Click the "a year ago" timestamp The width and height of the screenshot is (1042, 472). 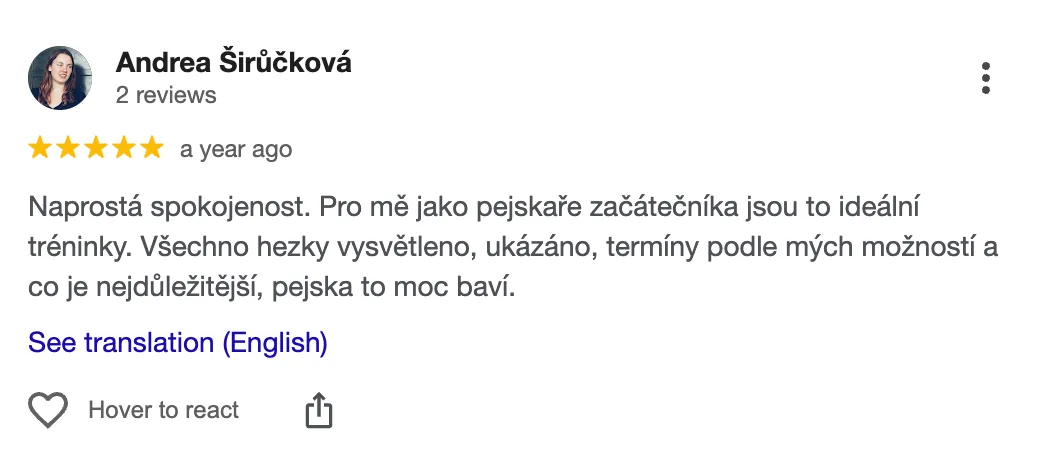pos(236,150)
